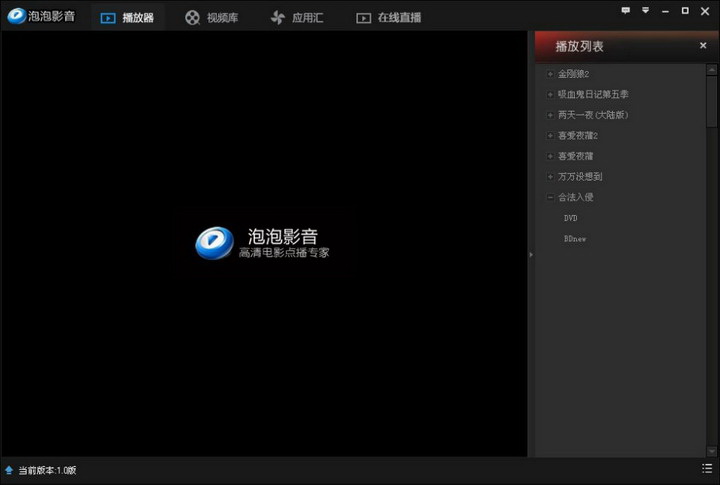Screen dimensions: 720x485
Task: Open the 视频库 tab
Action: coord(212,18)
